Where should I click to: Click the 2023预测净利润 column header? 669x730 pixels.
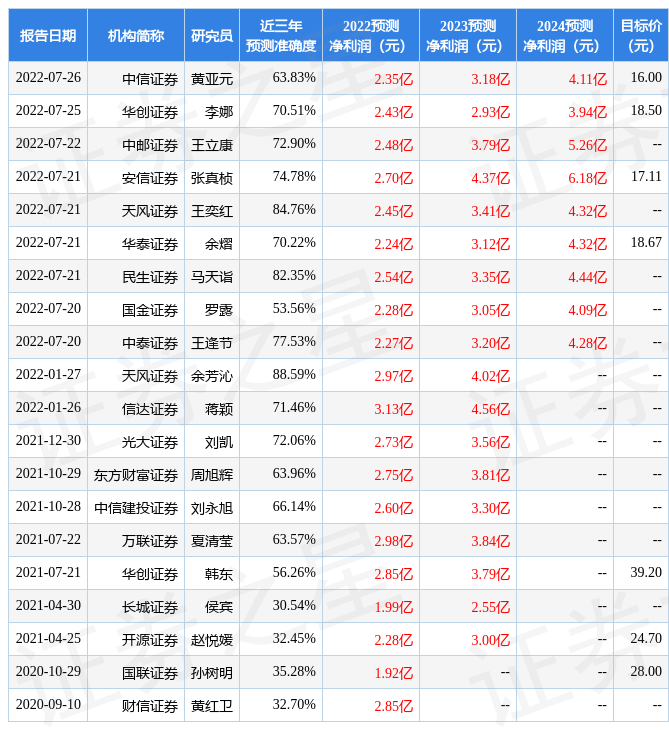468,35
